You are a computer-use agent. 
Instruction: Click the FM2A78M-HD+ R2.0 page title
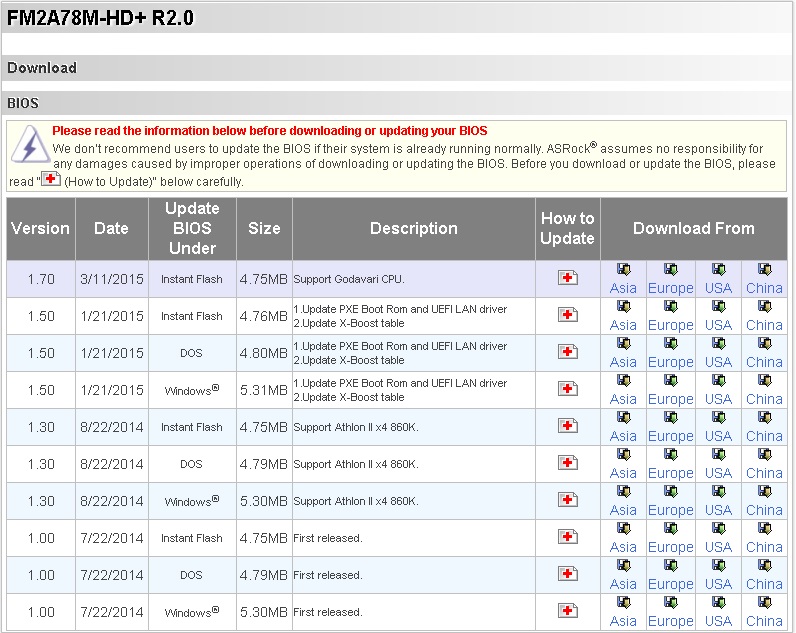tap(100, 18)
